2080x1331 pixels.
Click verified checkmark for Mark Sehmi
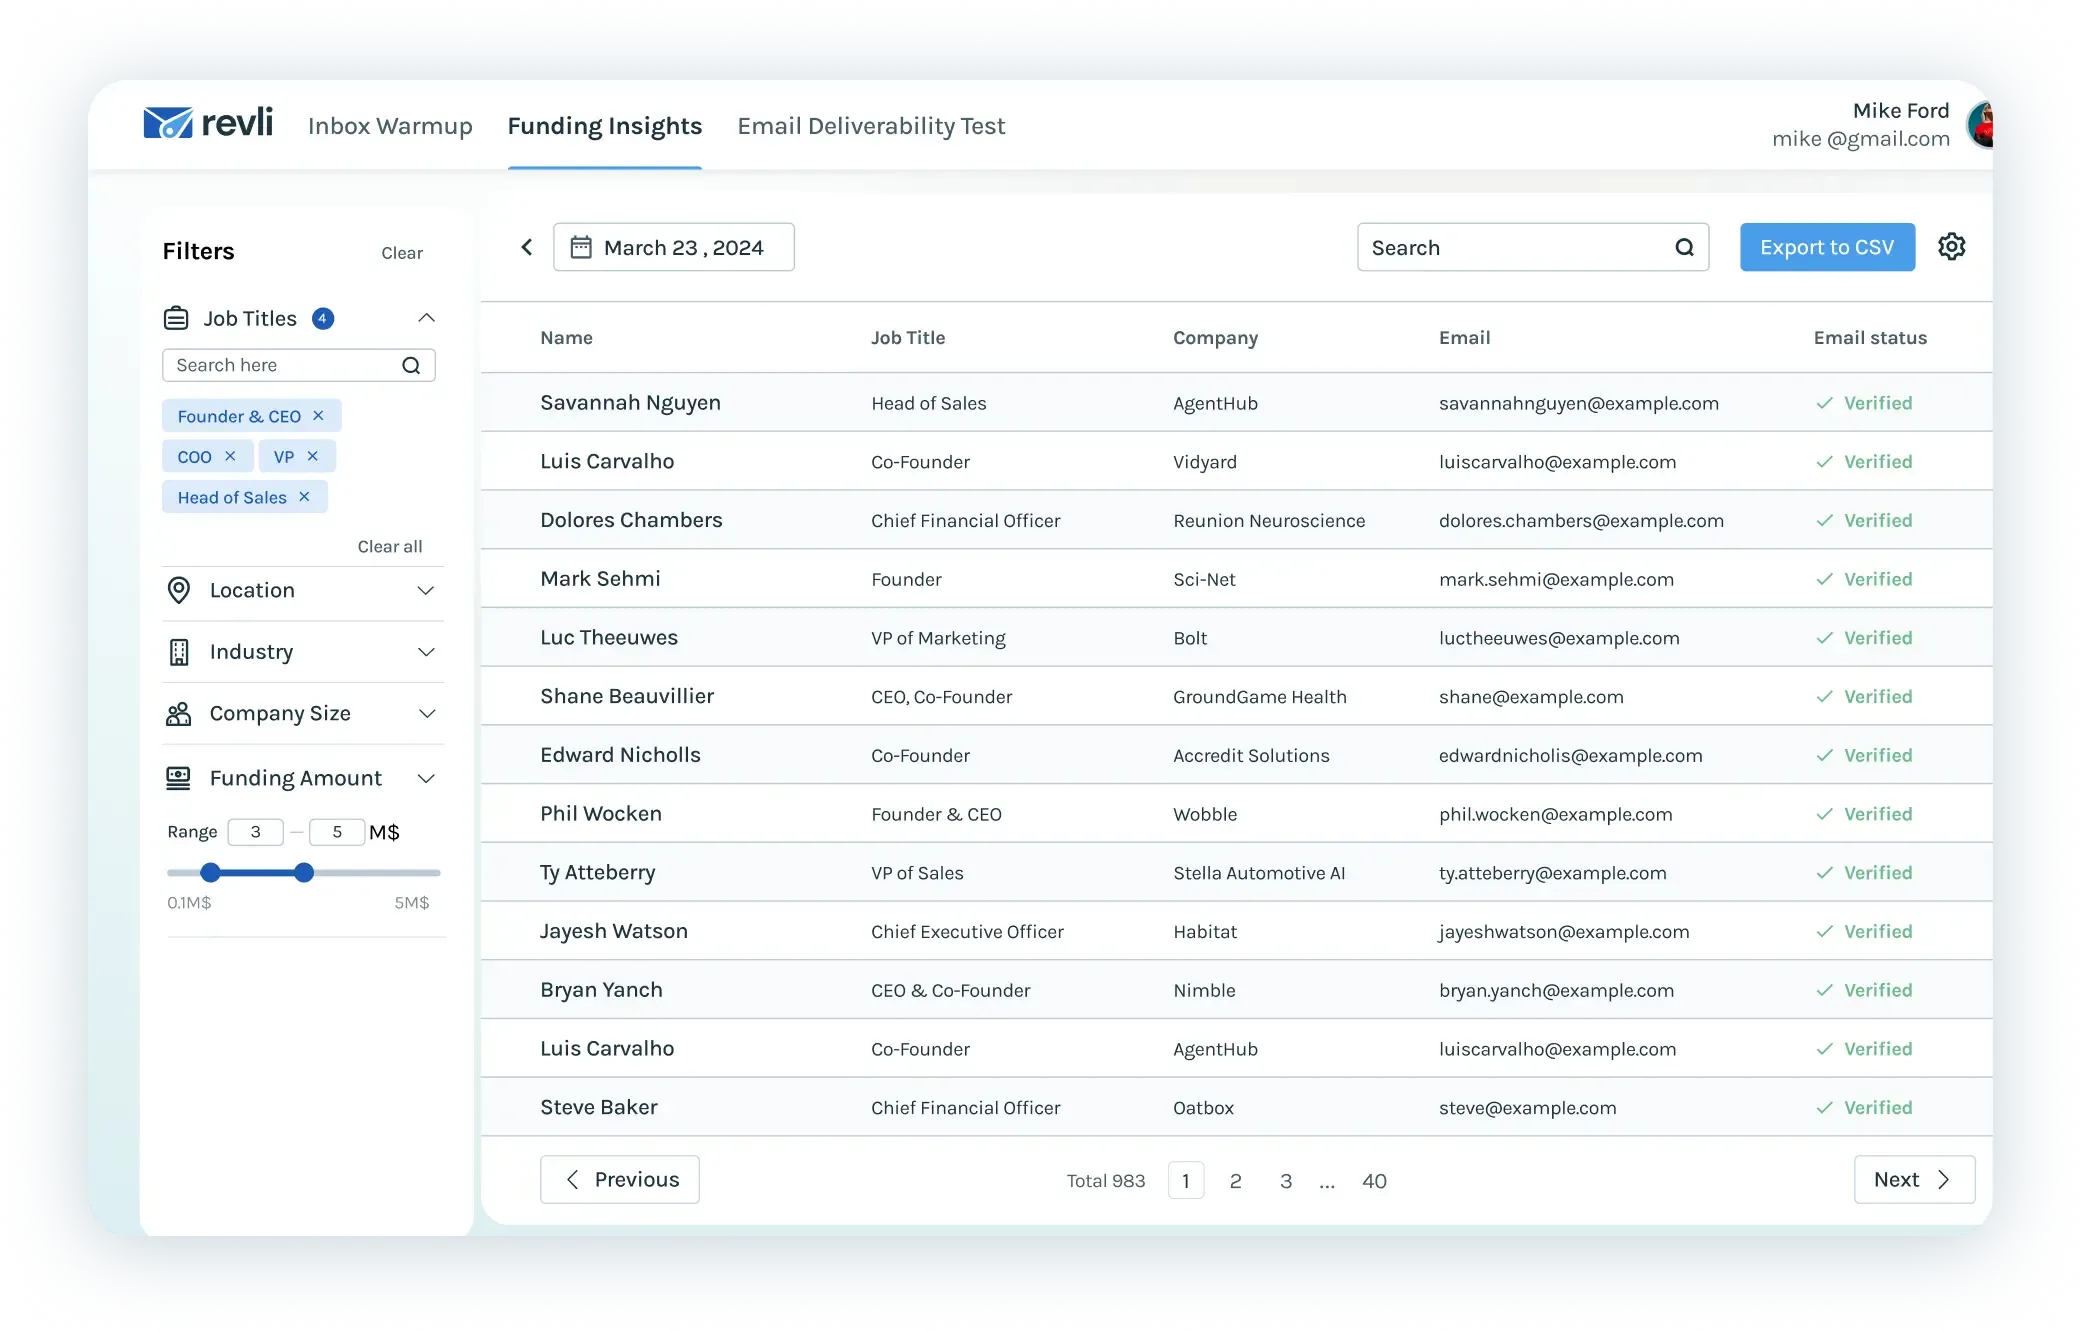coord(1825,579)
